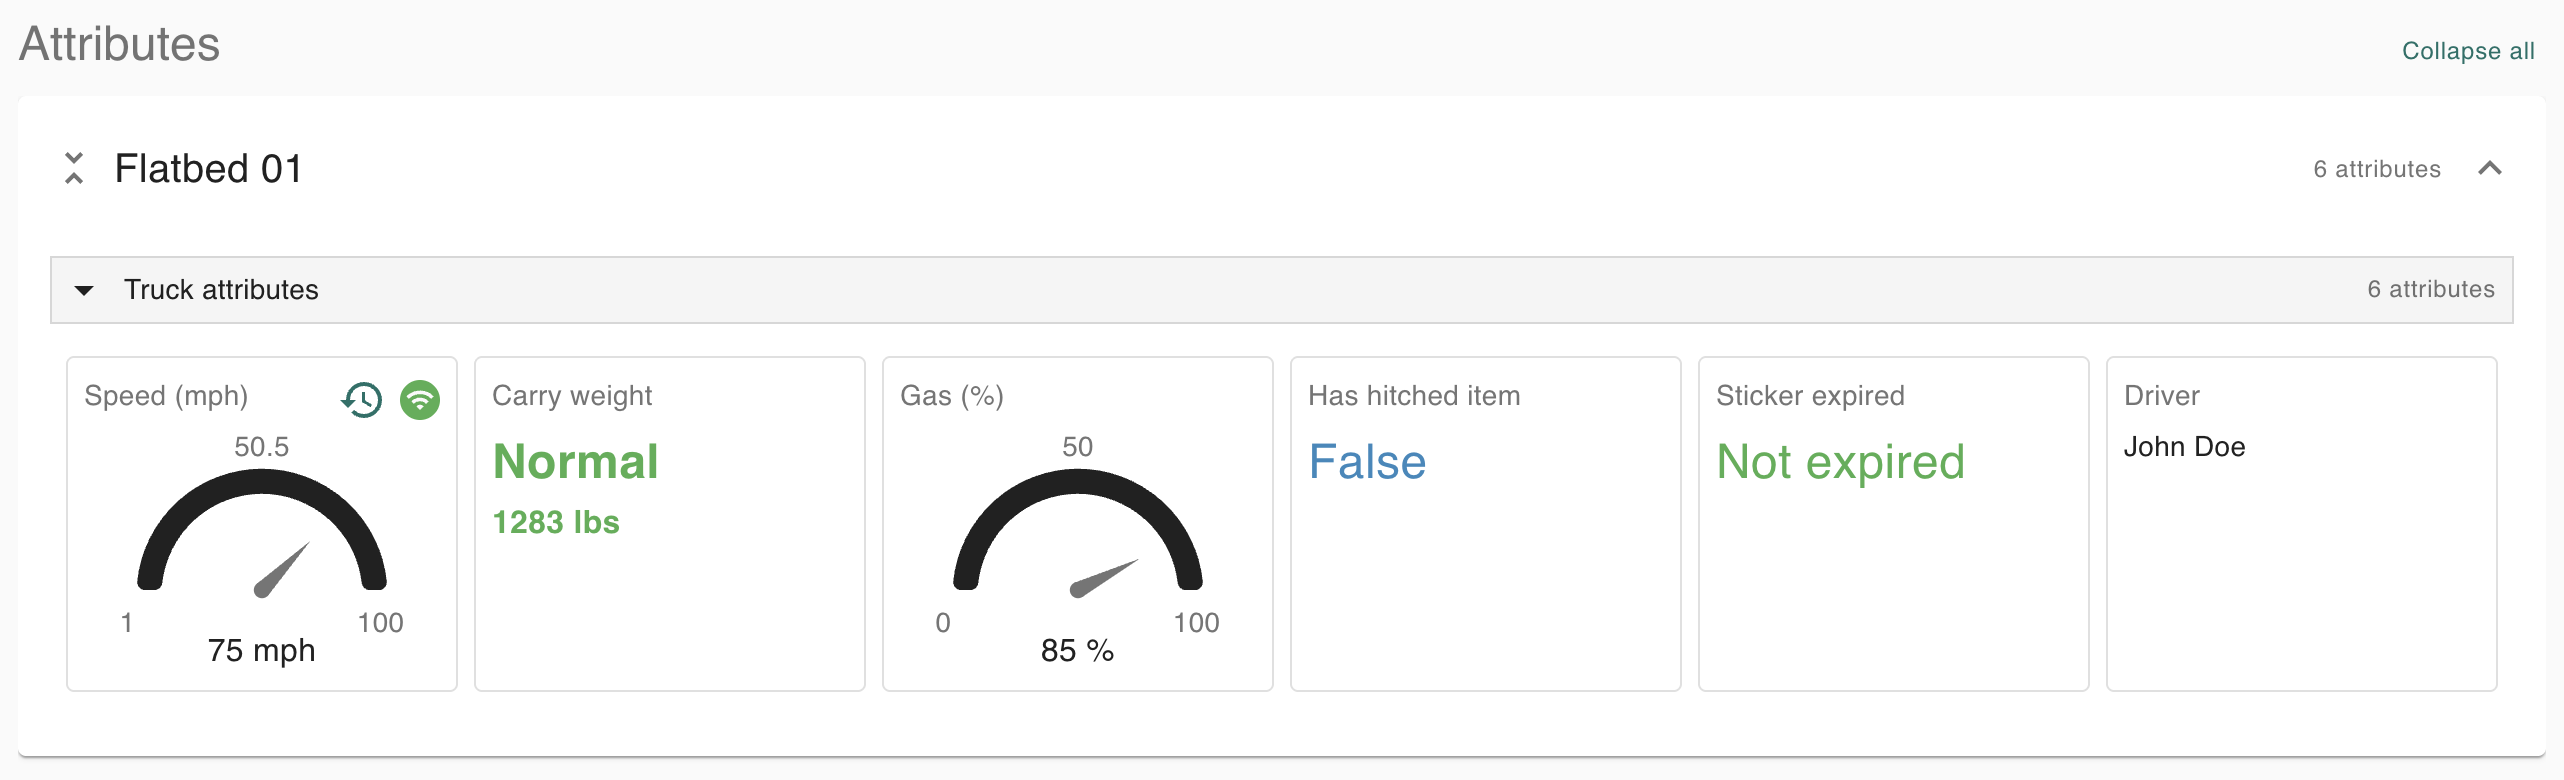The width and height of the screenshot is (2564, 780).
Task: Click the Speed (mph) card title
Action: point(166,396)
